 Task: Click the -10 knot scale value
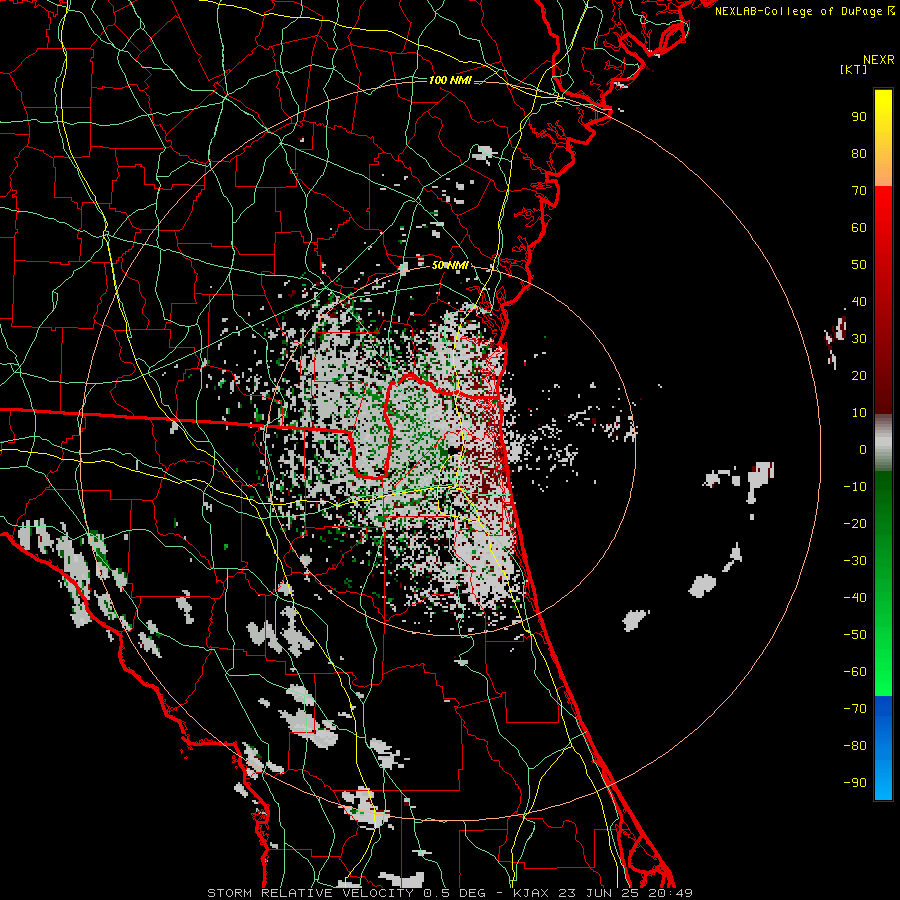(x=855, y=487)
